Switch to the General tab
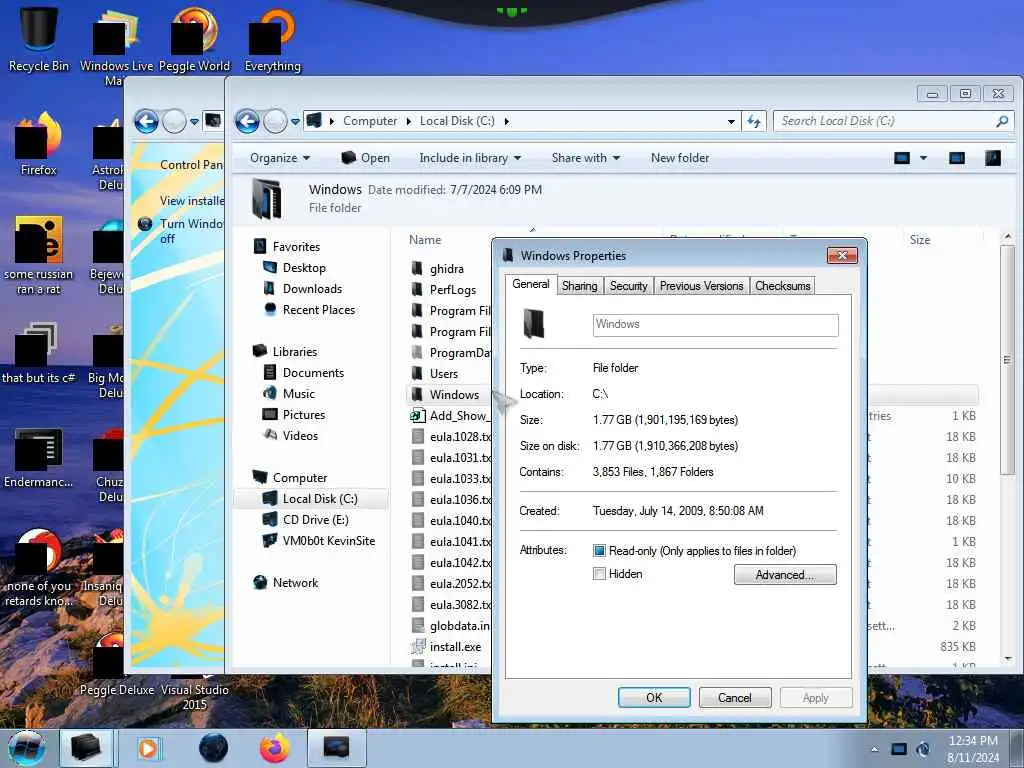 click(530, 284)
